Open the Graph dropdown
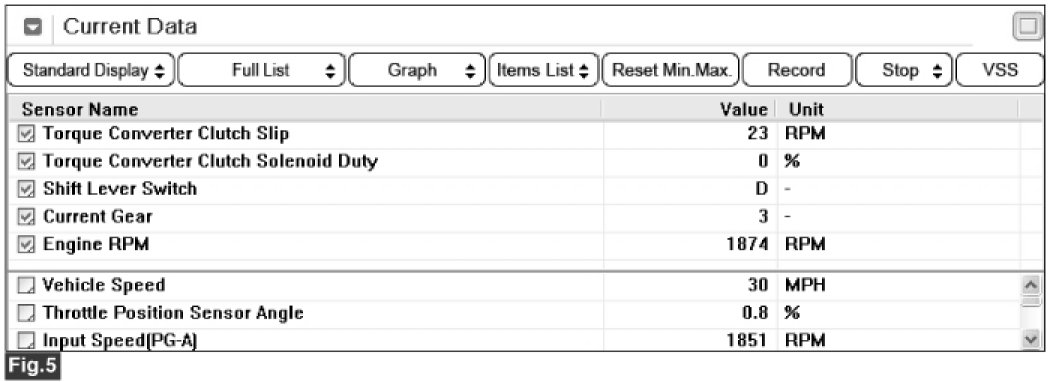 (x=417, y=70)
